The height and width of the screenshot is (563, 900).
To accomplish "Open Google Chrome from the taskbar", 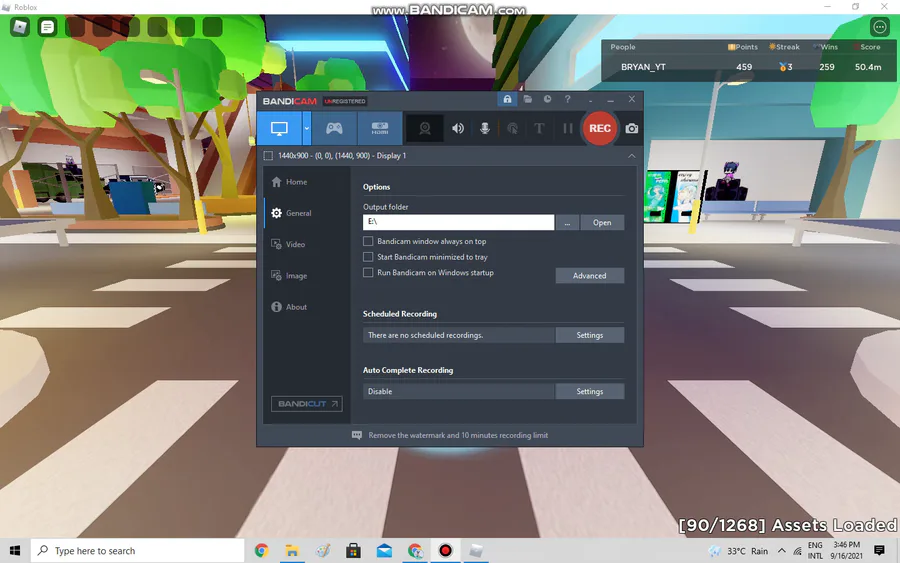I will [x=262, y=551].
